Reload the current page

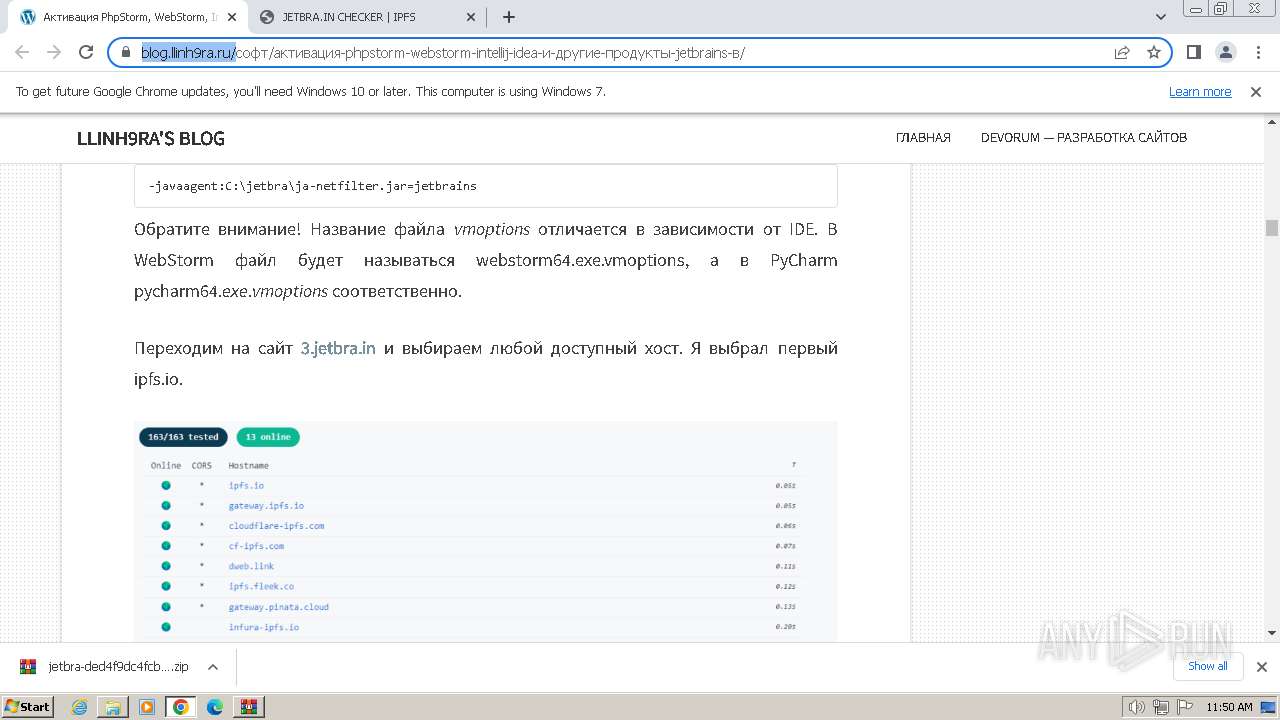point(86,53)
